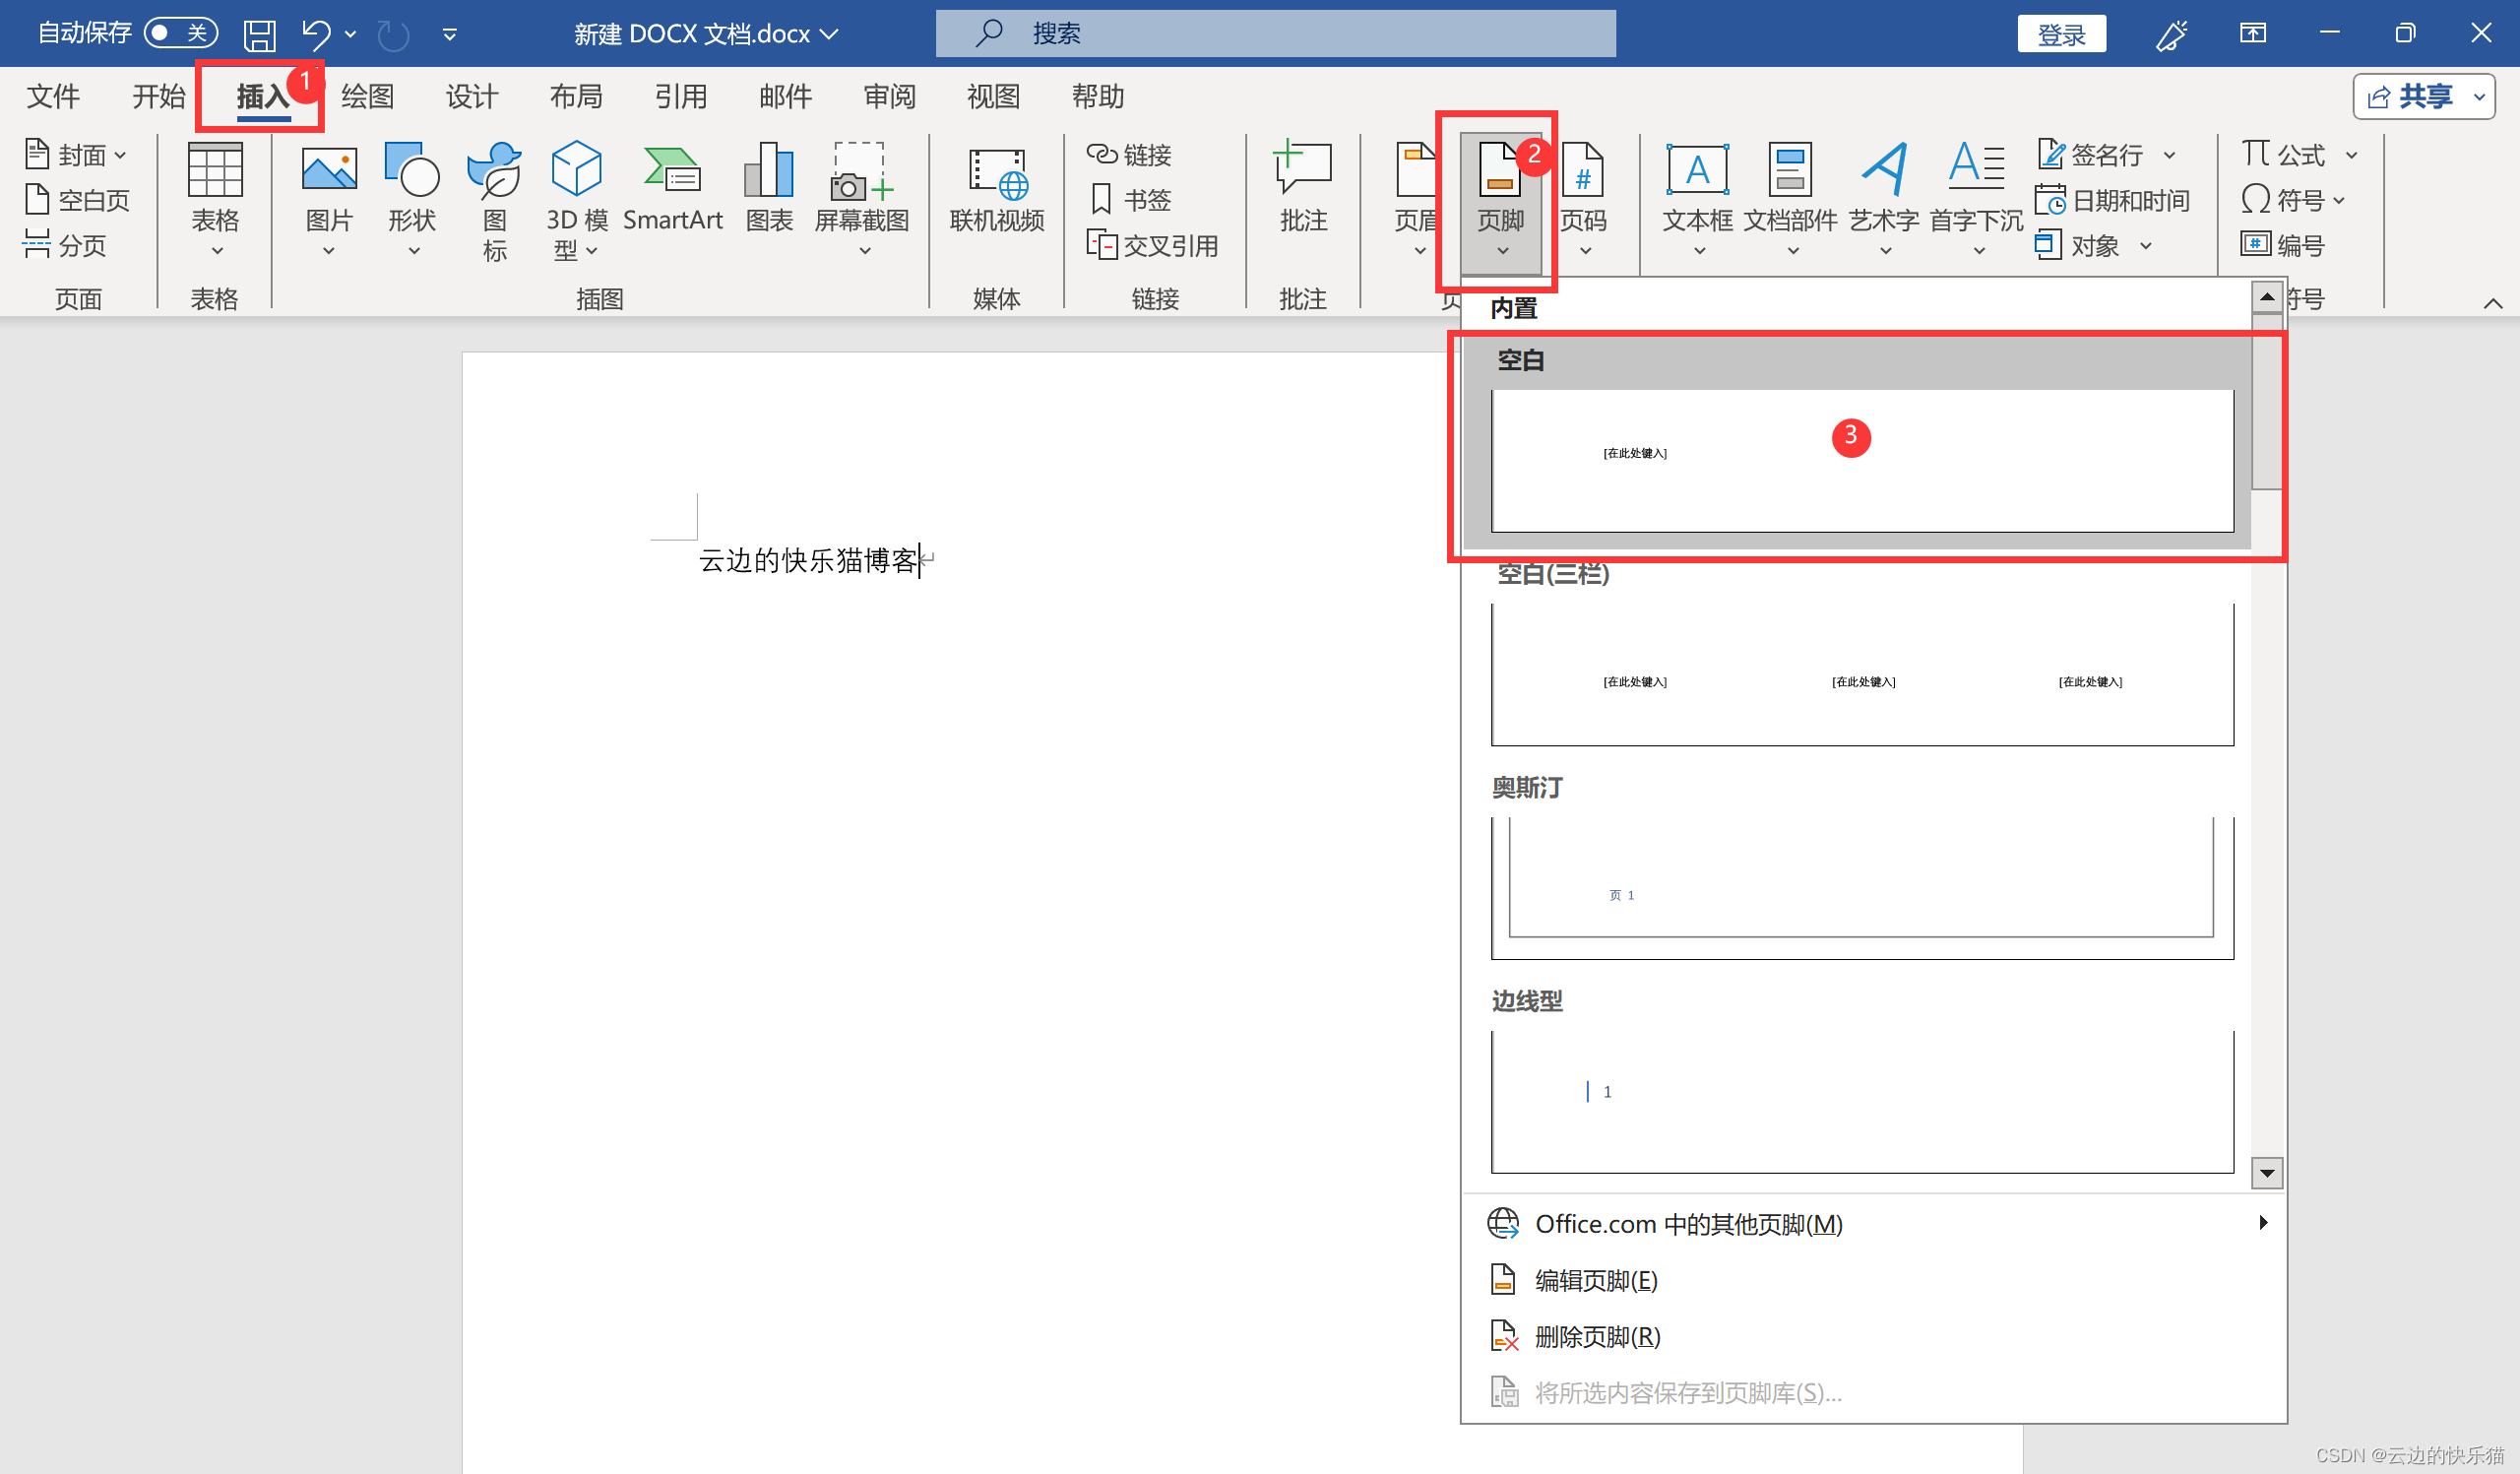Click the 图表 chart icon
Screen dimensions: 2520x1474
tap(769, 172)
